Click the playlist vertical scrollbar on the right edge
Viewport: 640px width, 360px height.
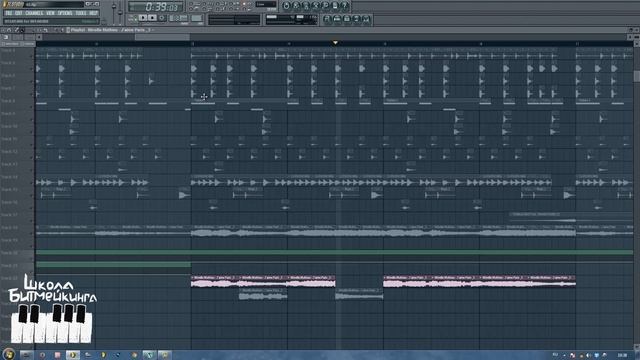637,76
